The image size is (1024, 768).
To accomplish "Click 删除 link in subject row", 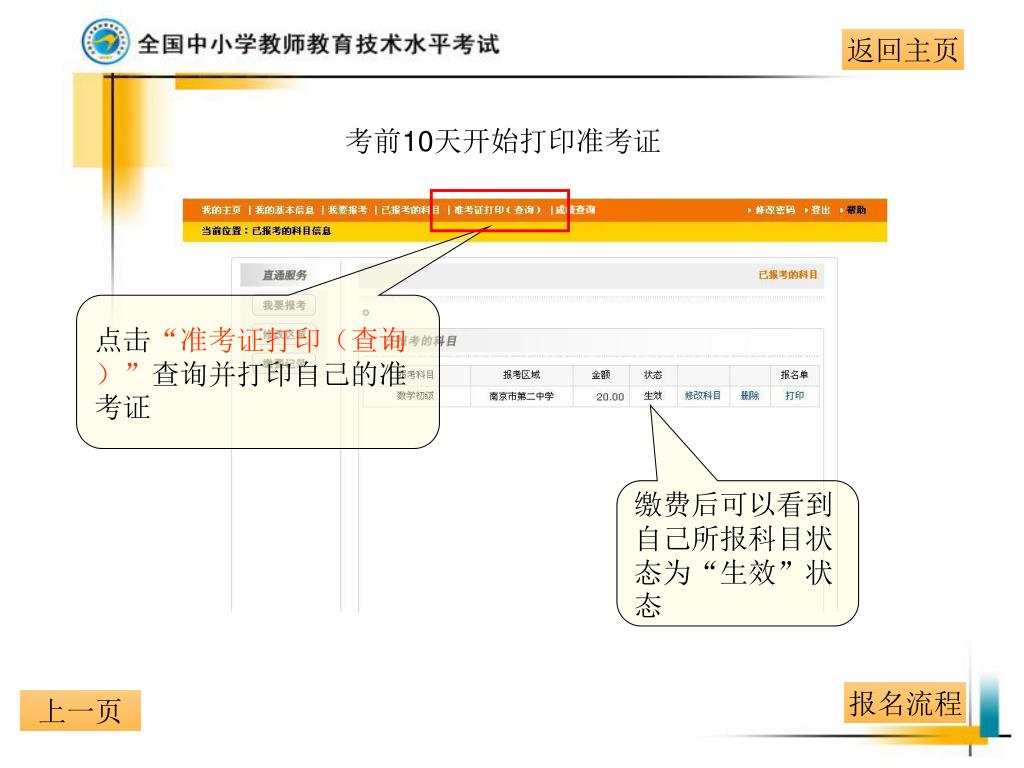I will click(750, 396).
